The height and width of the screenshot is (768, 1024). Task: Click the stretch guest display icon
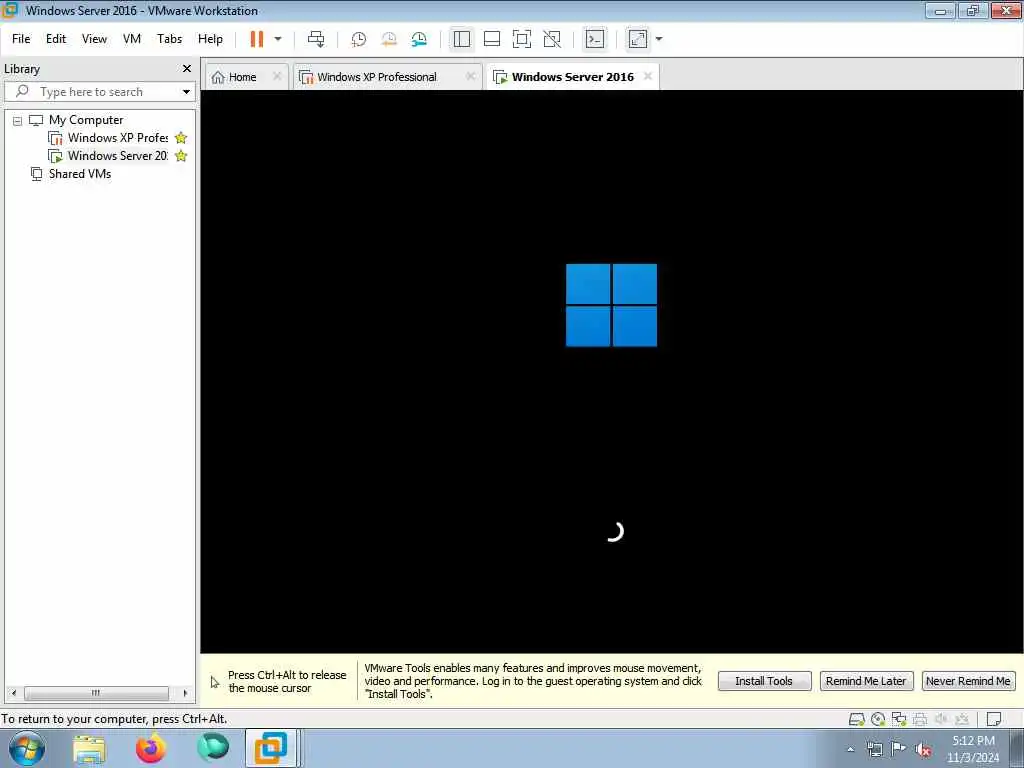(638, 39)
